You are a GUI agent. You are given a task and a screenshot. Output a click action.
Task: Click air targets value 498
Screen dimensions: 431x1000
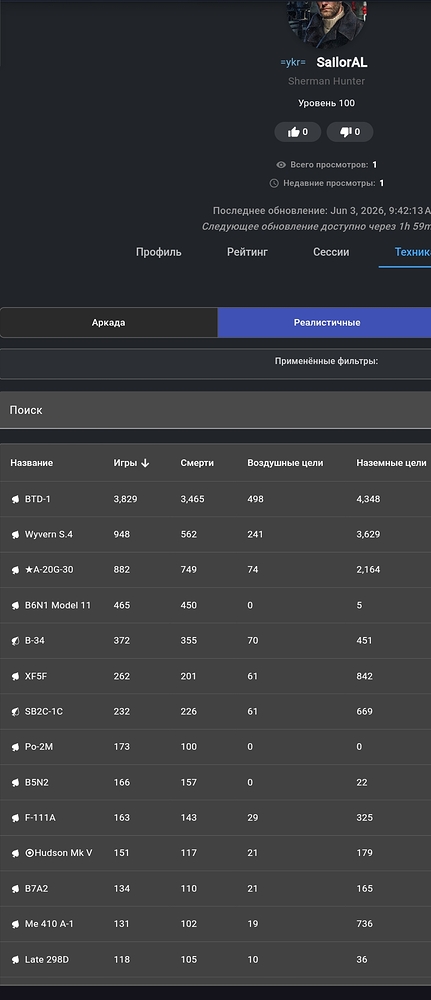click(x=256, y=499)
